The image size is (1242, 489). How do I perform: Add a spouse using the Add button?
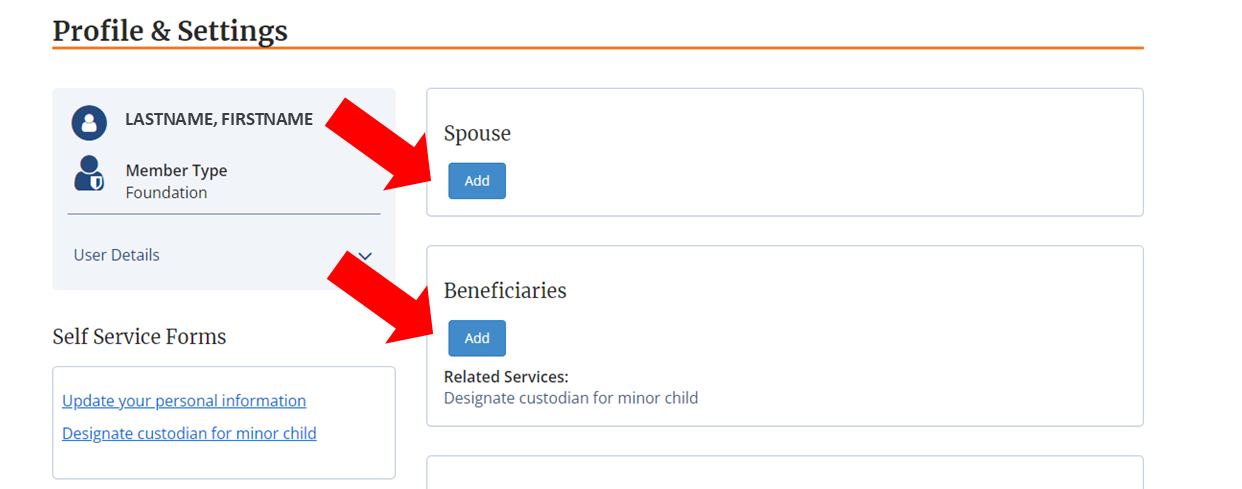[477, 181]
